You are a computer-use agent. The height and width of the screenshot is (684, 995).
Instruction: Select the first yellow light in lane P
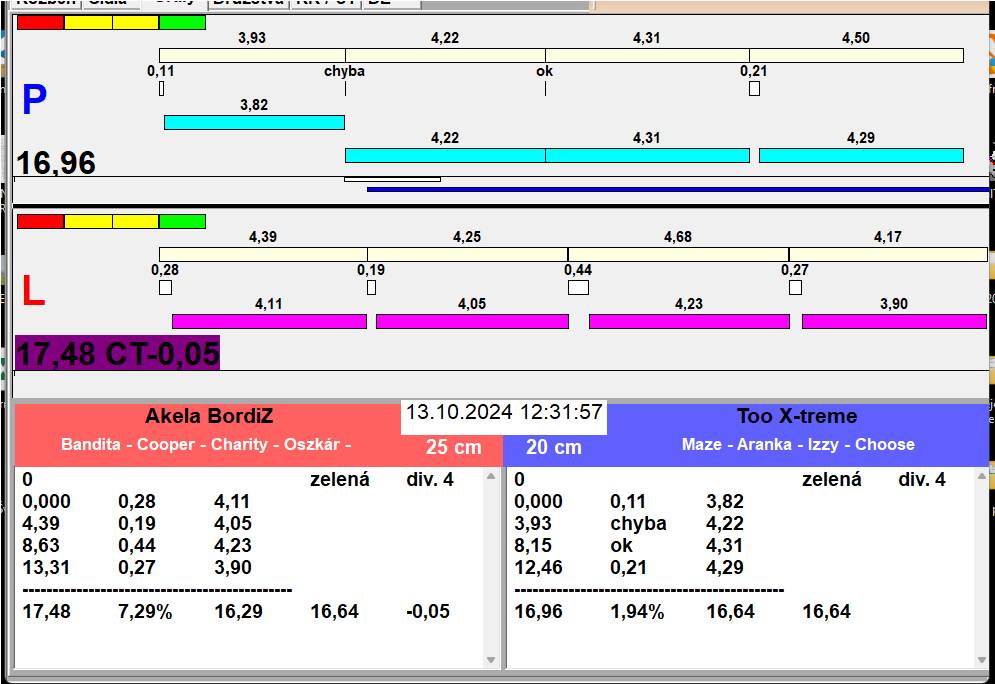point(88,23)
